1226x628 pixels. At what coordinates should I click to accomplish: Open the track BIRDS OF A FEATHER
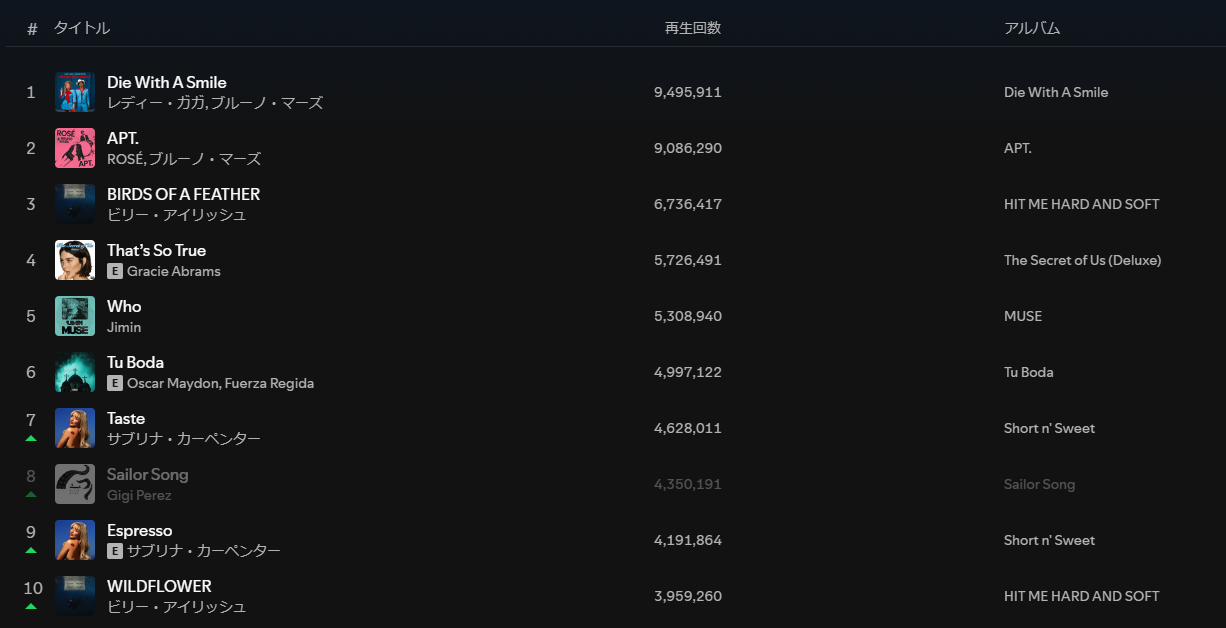coord(184,194)
